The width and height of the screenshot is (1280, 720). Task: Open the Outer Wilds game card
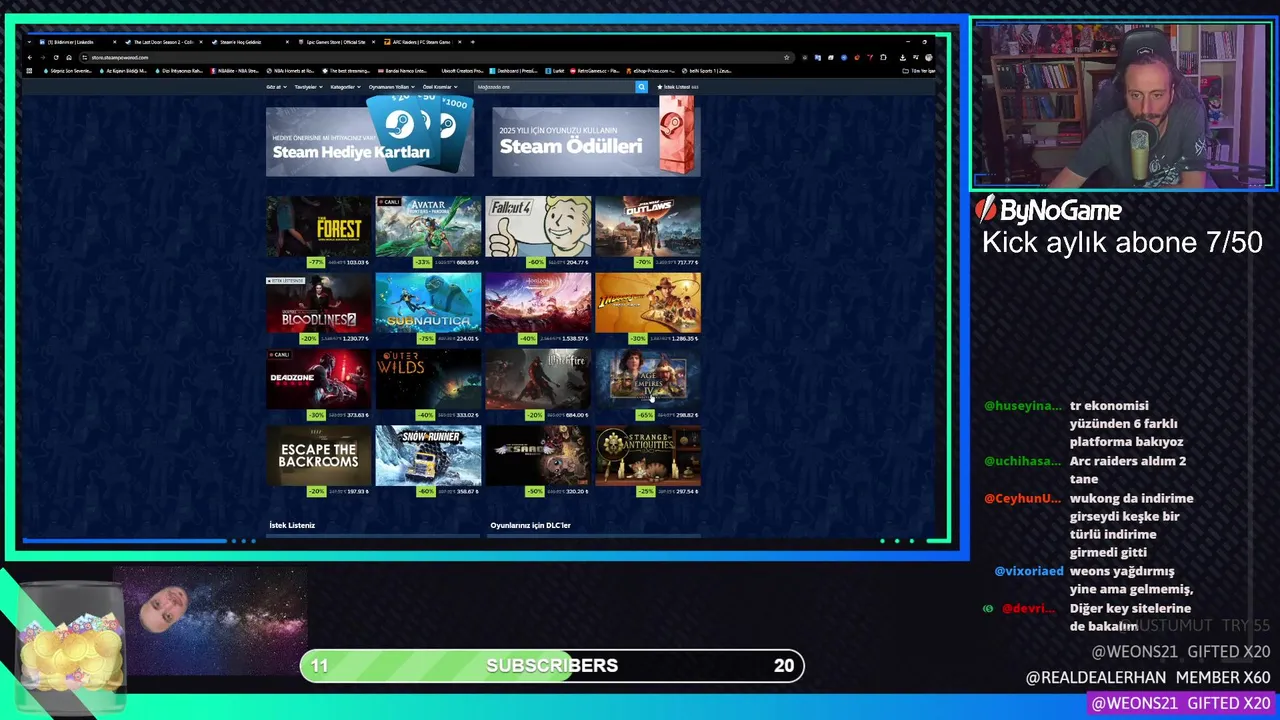click(428, 384)
